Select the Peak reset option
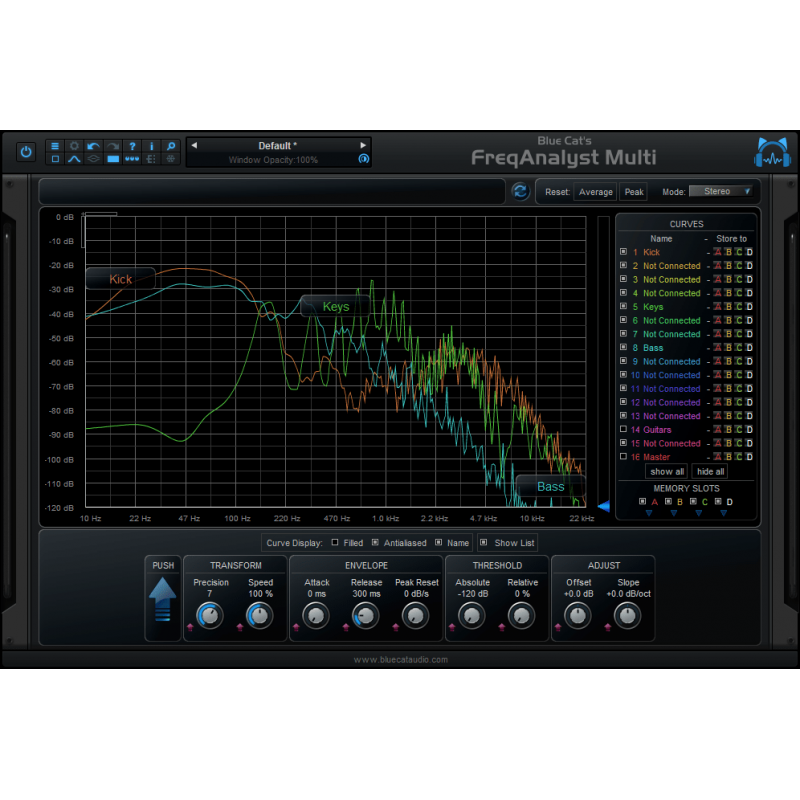Viewport: 800px width, 800px height. (634, 191)
